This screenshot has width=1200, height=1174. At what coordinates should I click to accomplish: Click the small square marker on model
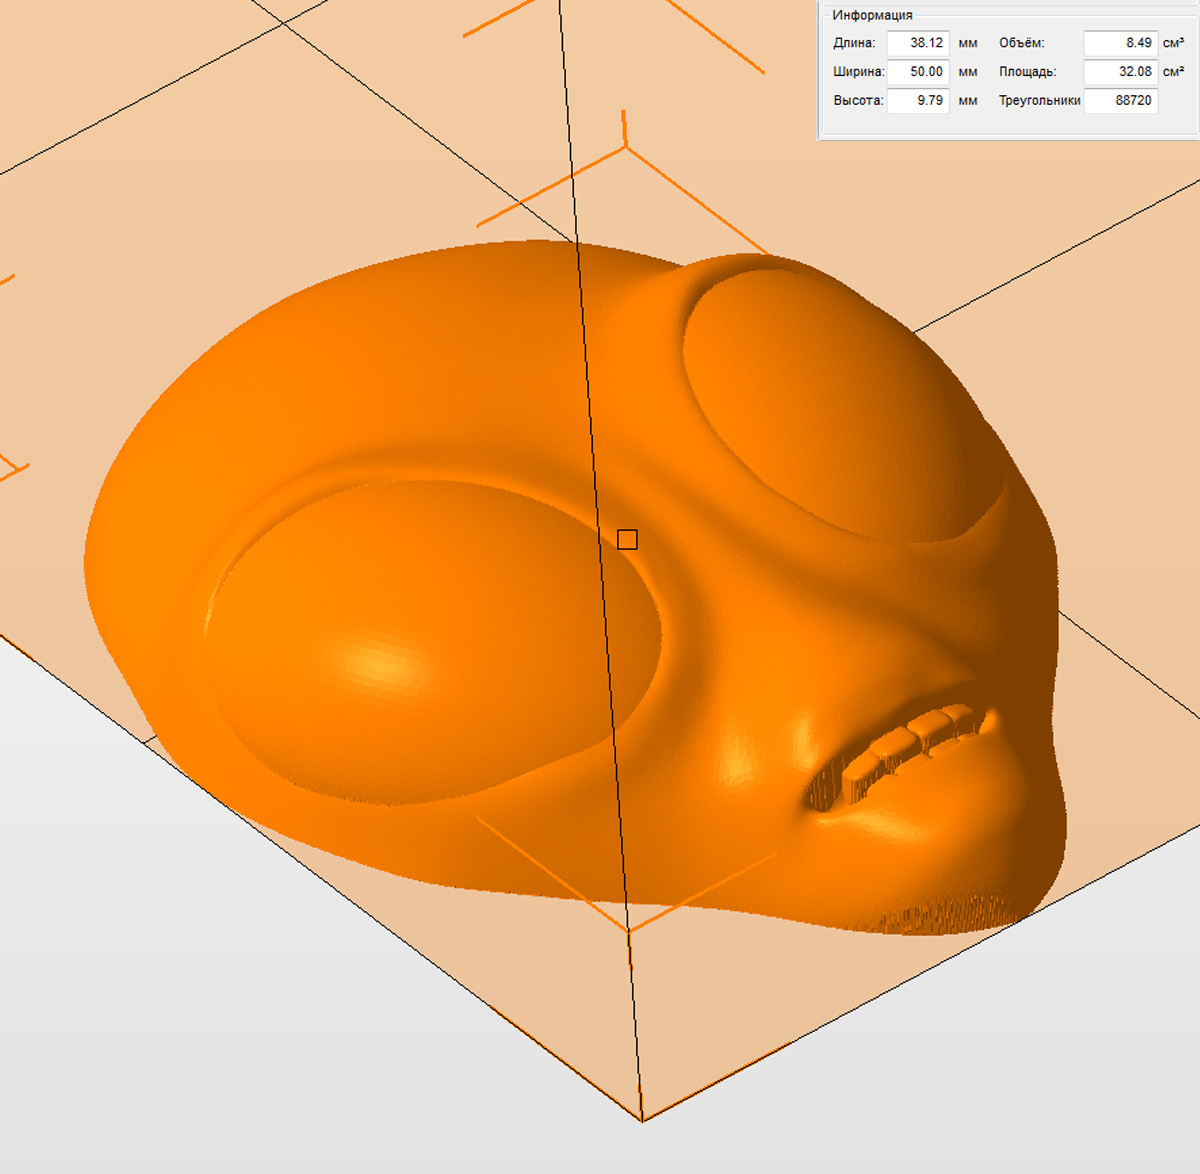tap(627, 540)
